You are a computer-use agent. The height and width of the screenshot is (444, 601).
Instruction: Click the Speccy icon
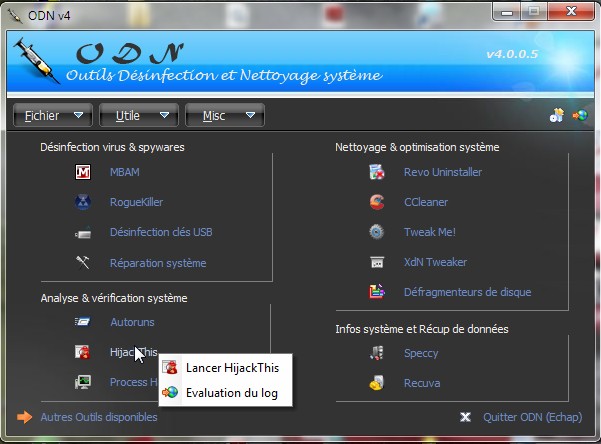[377, 353]
